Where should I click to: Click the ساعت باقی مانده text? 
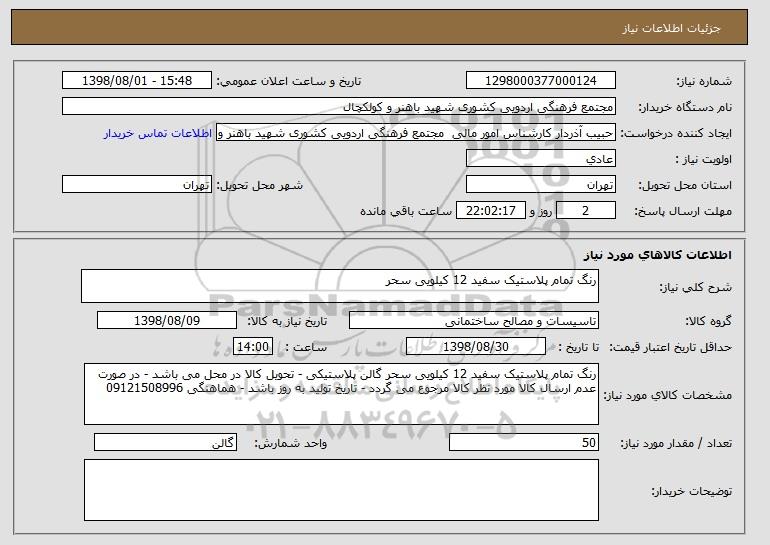[x=406, y=212]
